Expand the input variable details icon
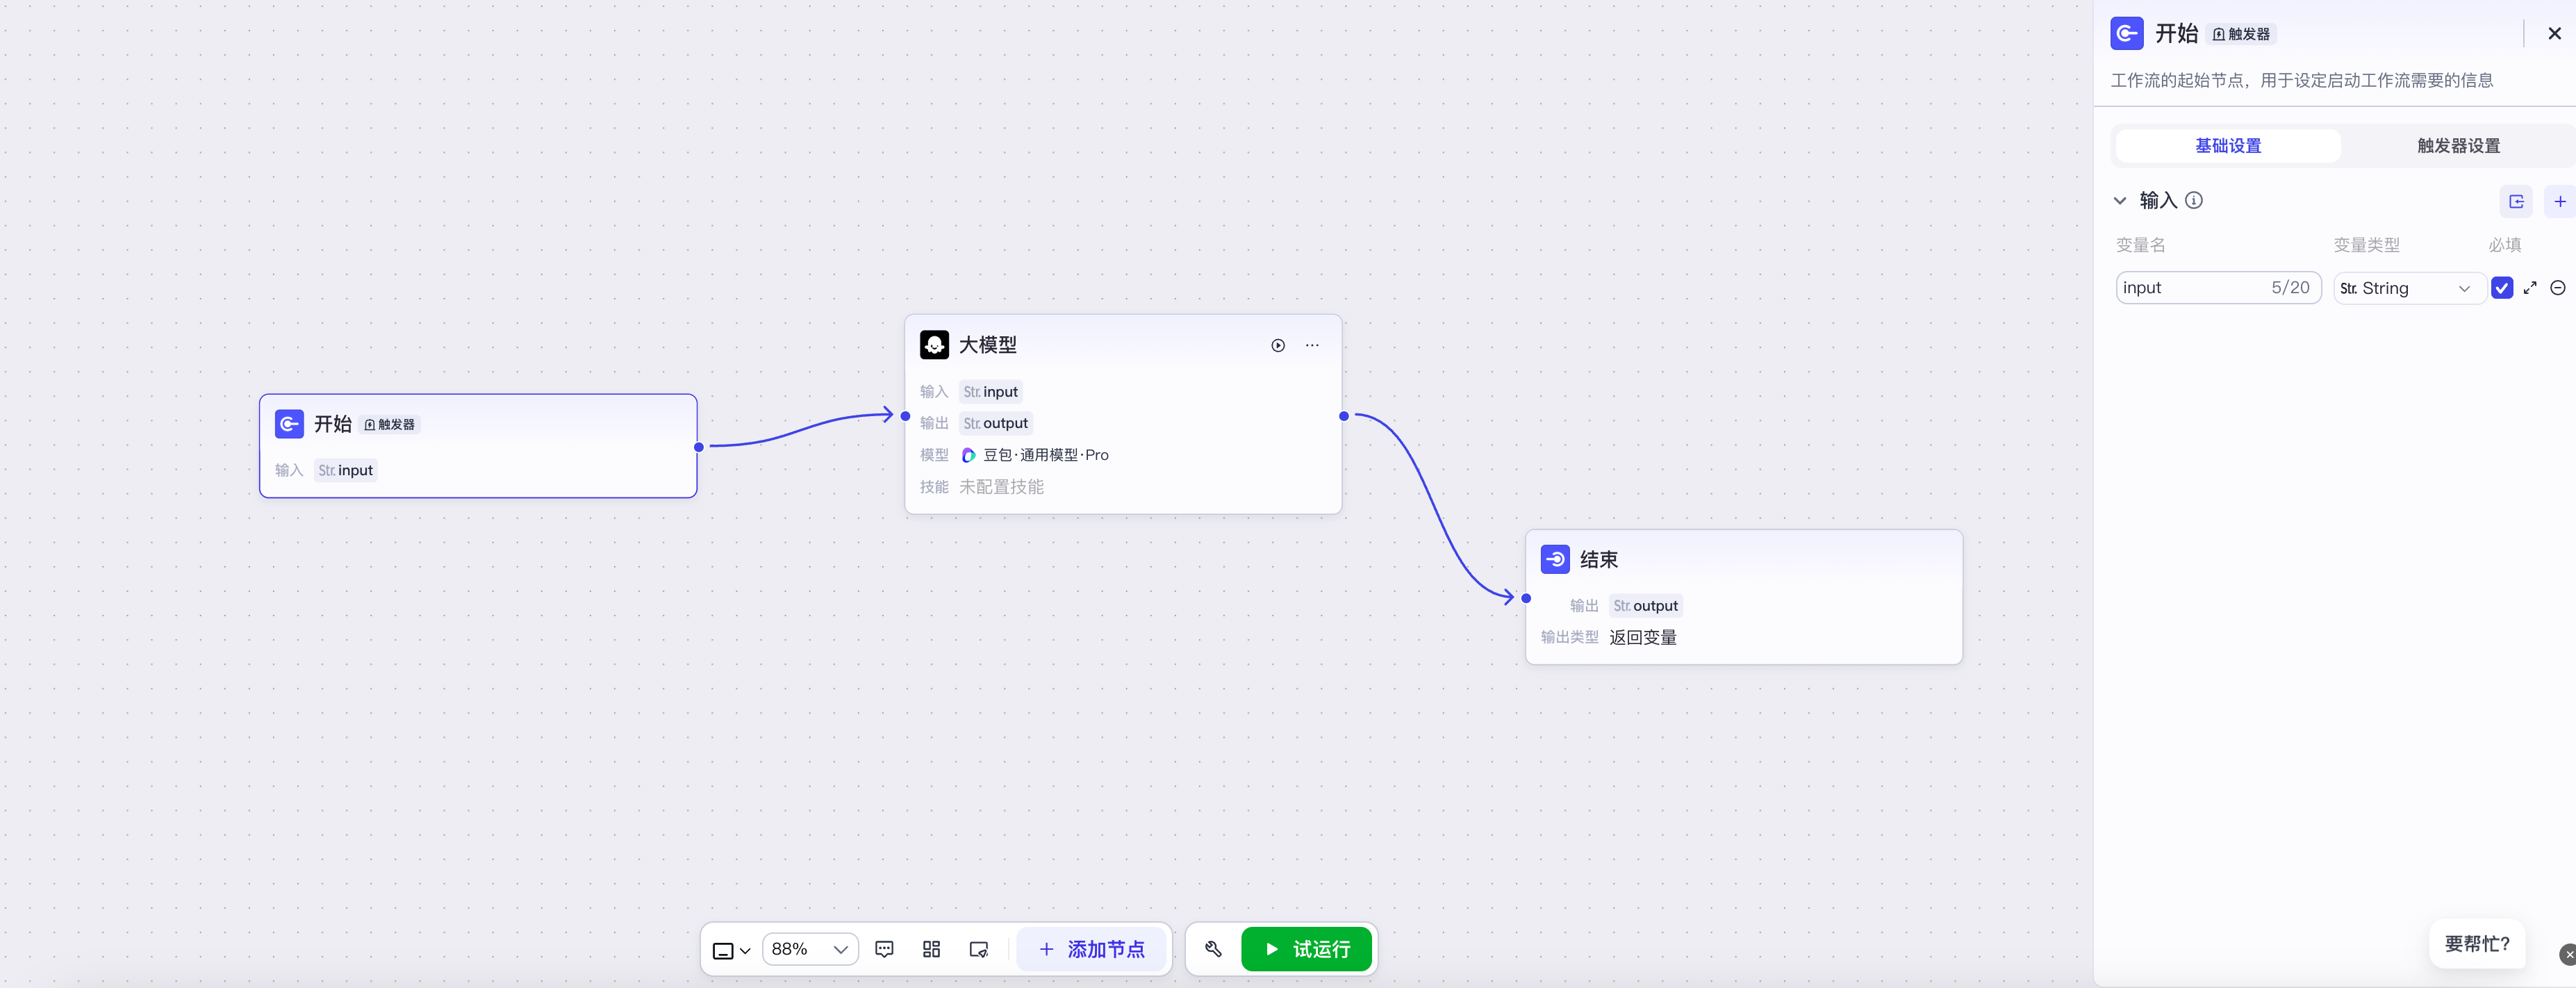Screen dimensions: 2576x988 coord(2530,288)
